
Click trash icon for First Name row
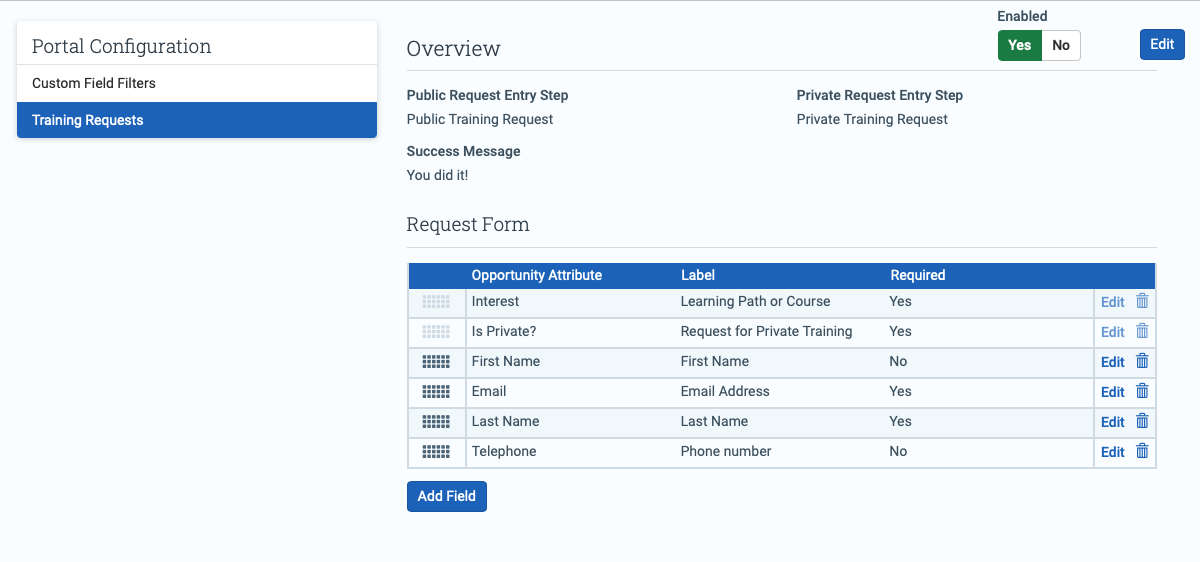[x=1142, y=361]
